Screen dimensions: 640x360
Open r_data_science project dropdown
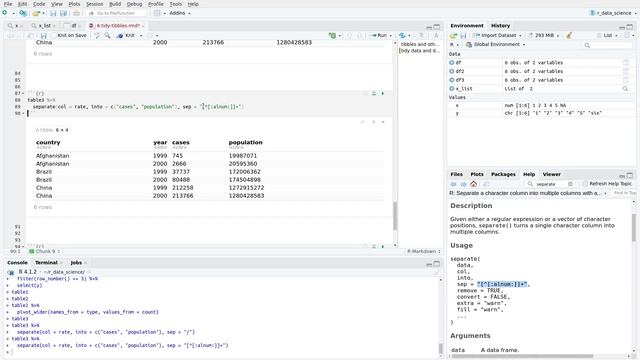[613, 13]
